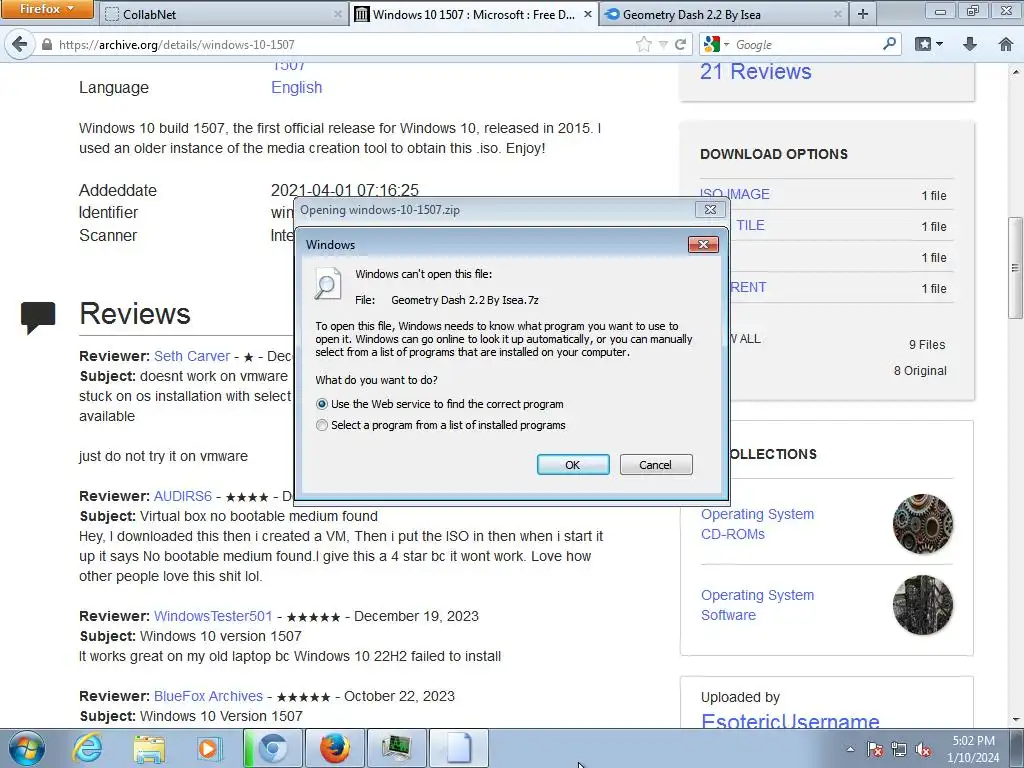Open the orange Firefox menu button
The width and height of the screenshot is (1024, 768).
click(x=47, y=9)
